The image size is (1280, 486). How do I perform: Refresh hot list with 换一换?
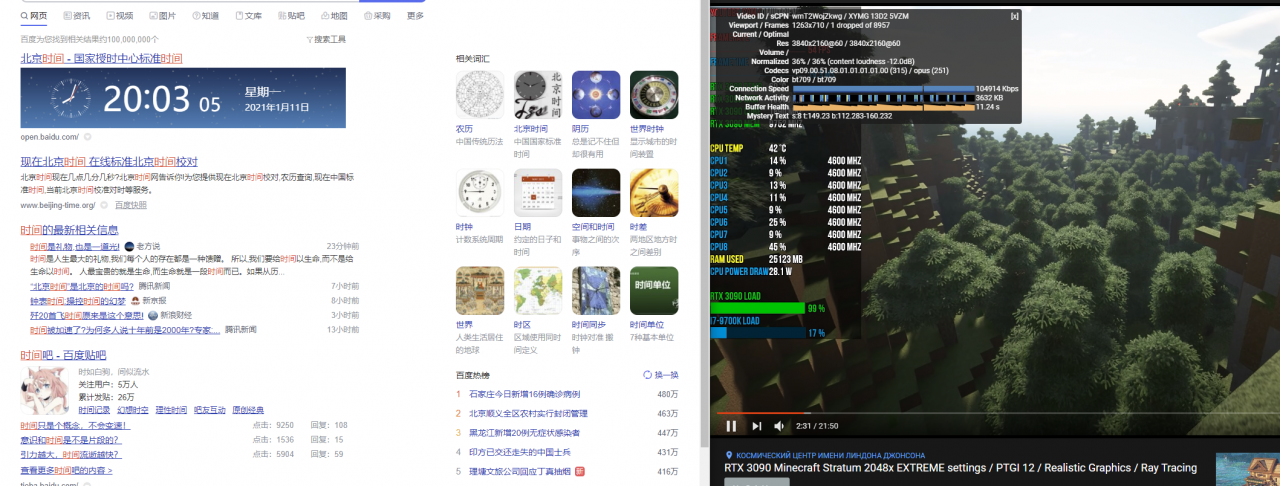click(661, 375)
